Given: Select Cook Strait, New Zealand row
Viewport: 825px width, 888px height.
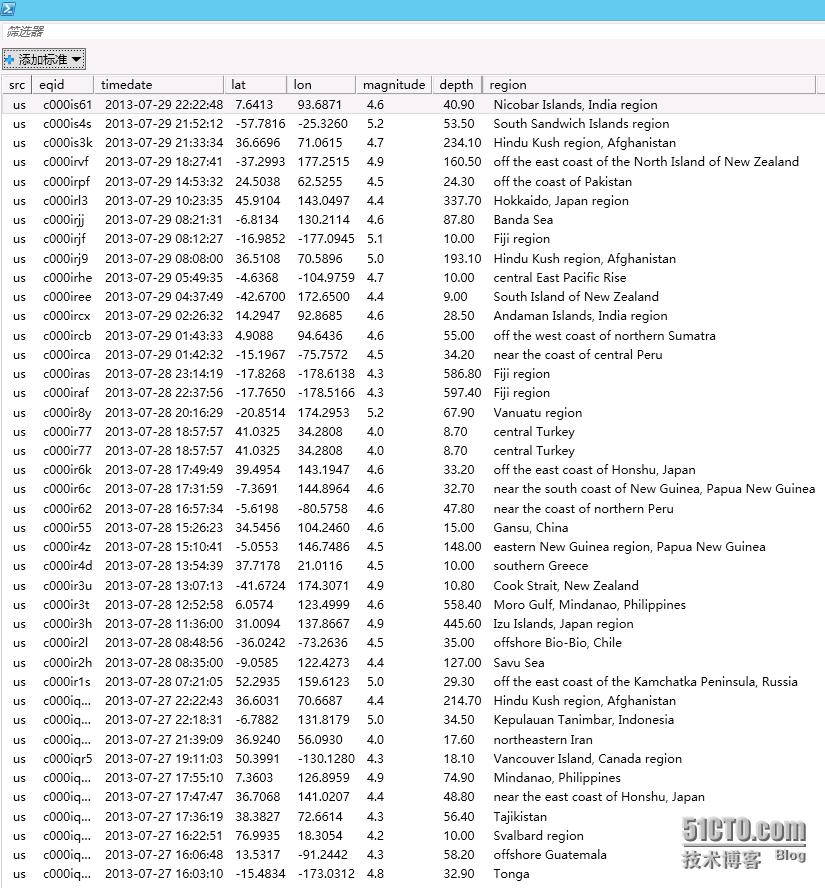Looking at the screenshot, I should tap(412, 586).
